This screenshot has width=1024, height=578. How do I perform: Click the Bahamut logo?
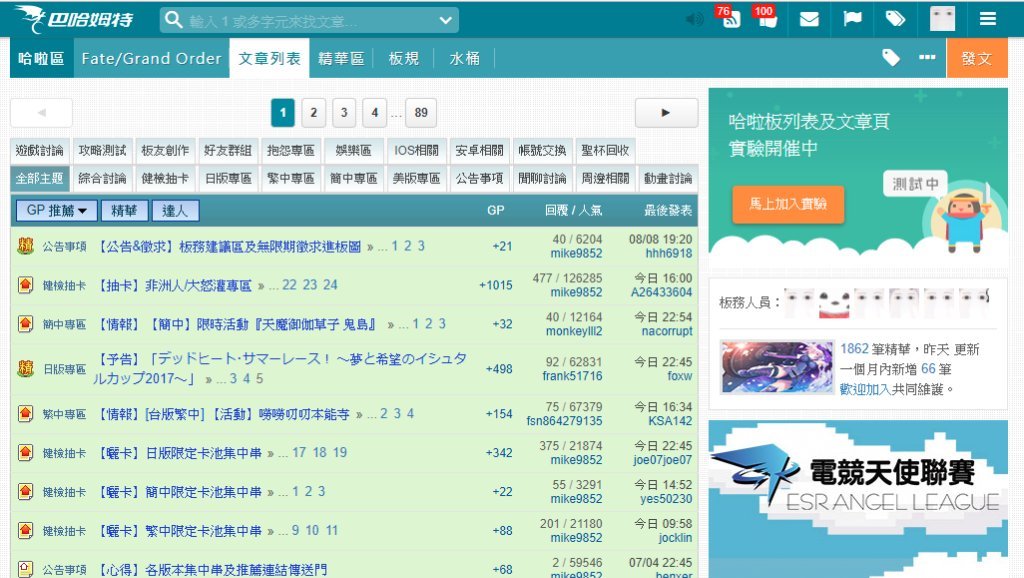[x=74, y=19]
